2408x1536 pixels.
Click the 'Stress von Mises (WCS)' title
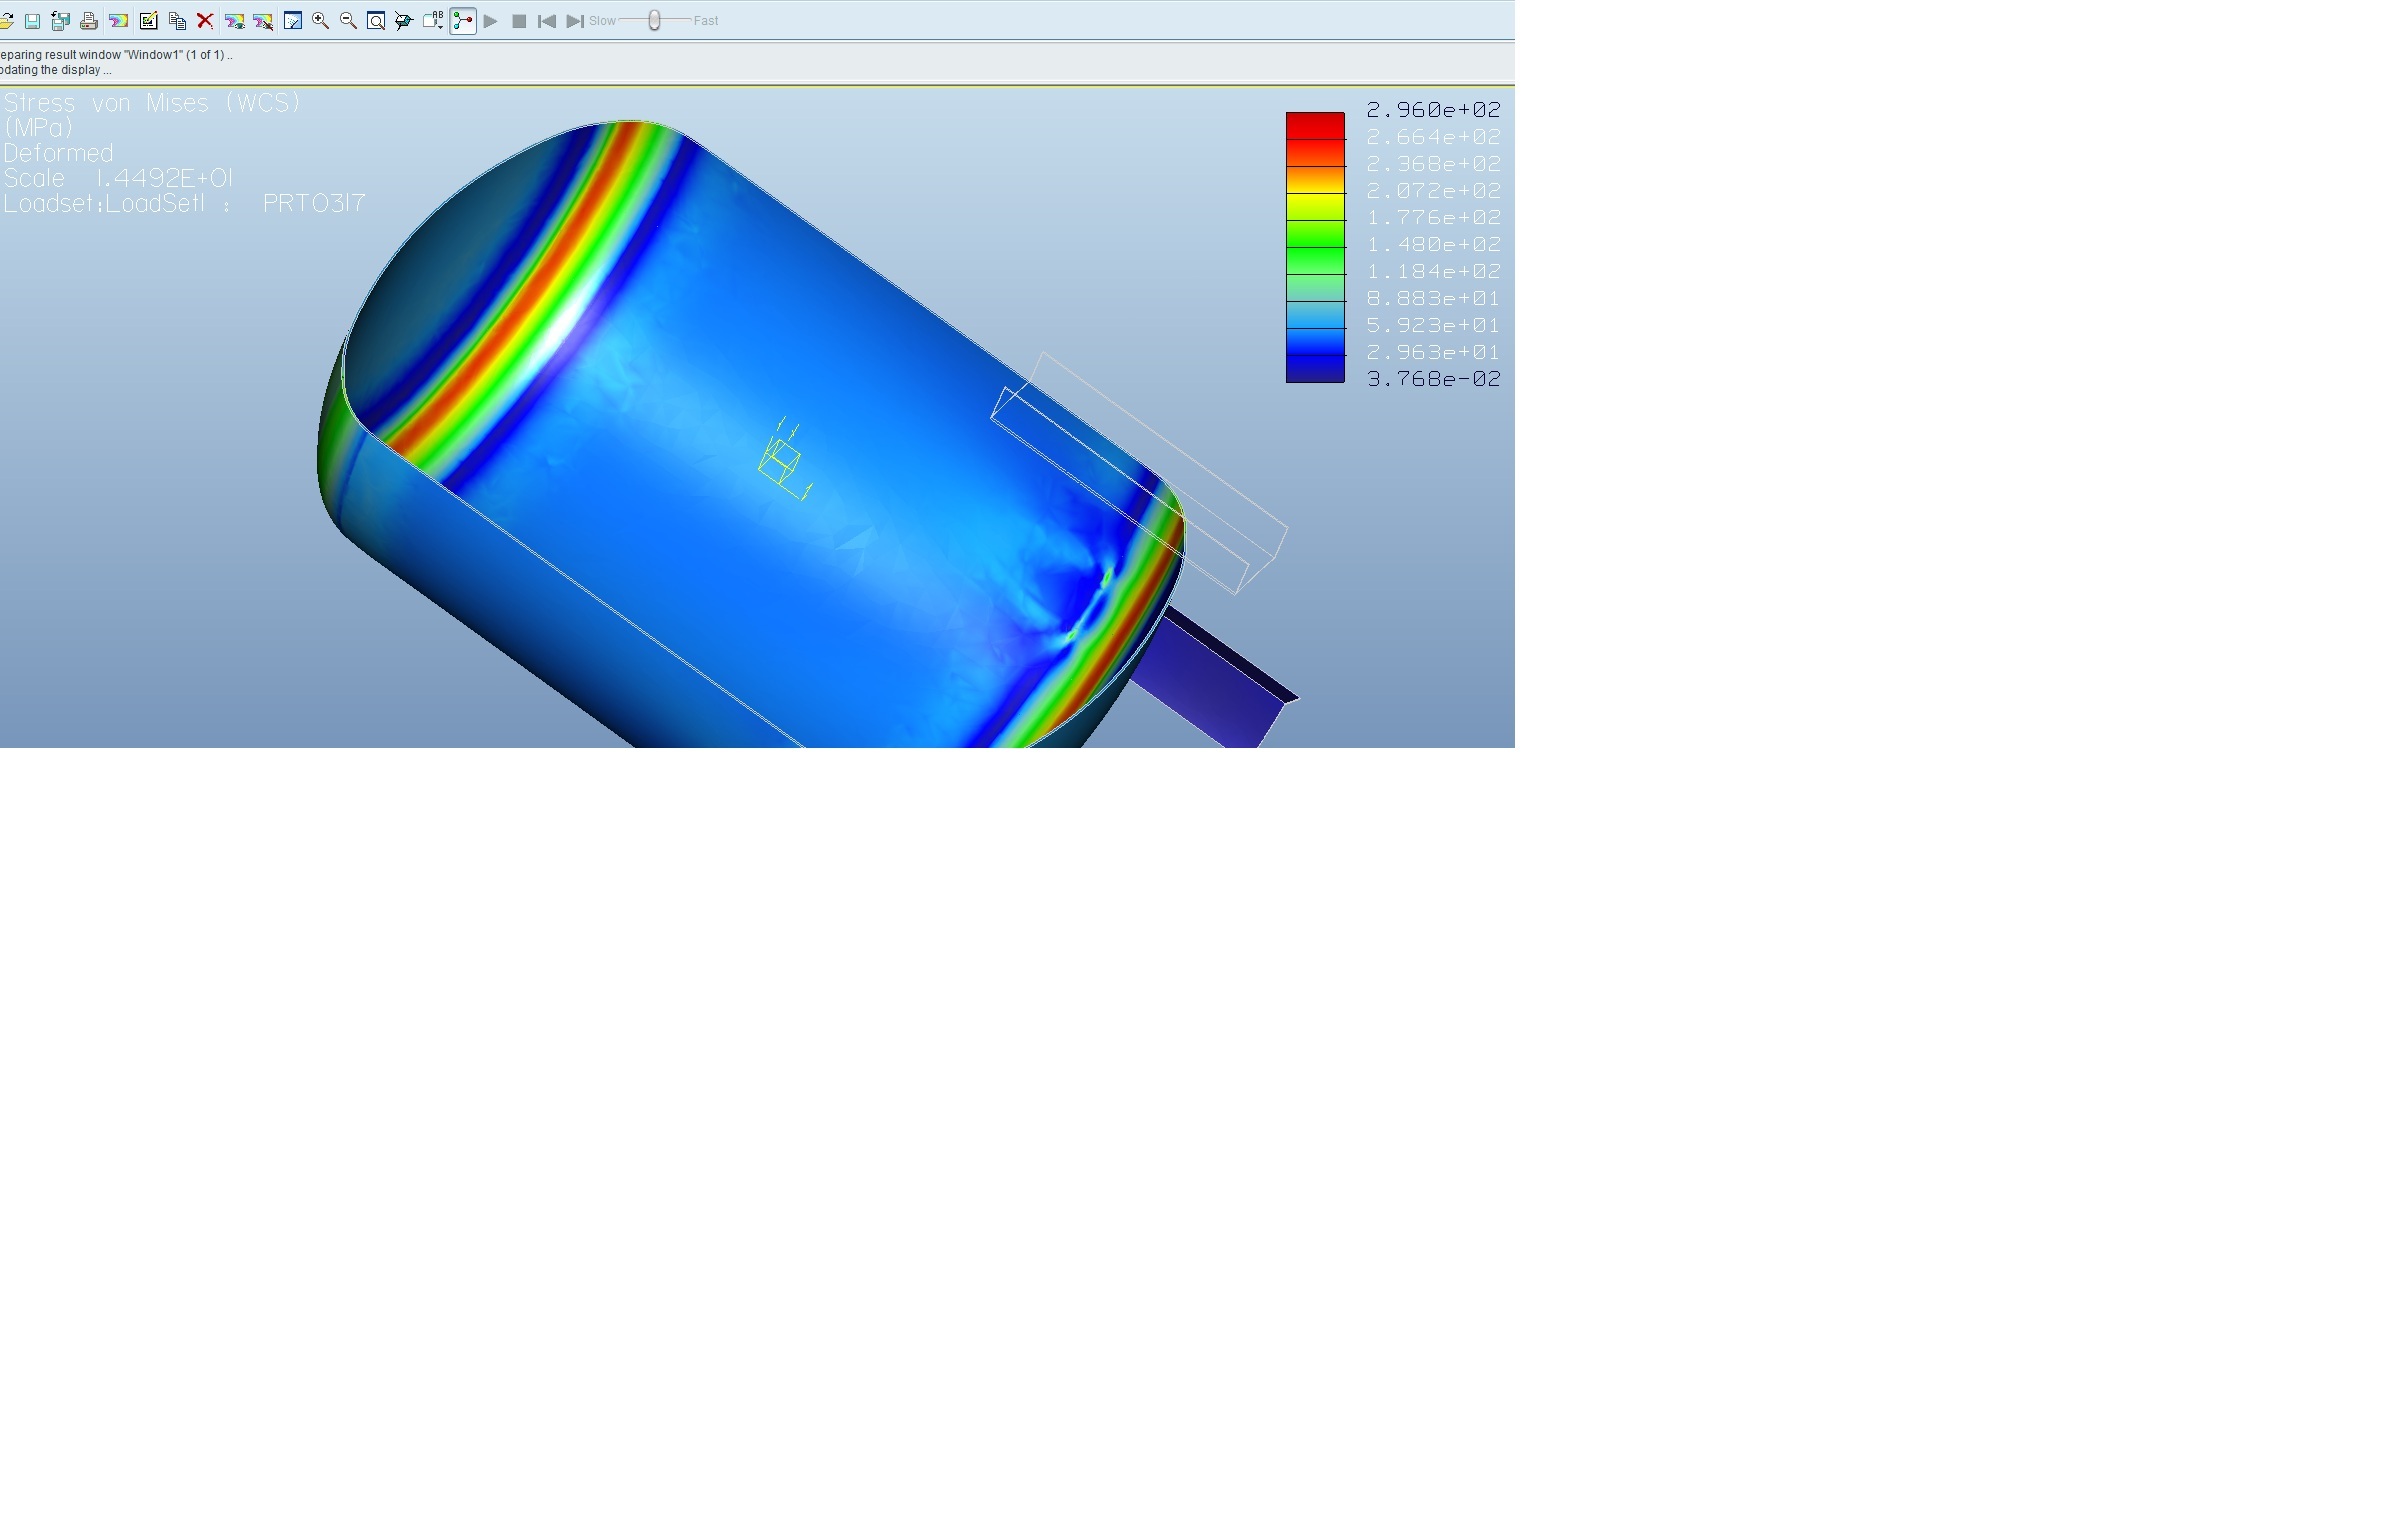pos(152,103)
